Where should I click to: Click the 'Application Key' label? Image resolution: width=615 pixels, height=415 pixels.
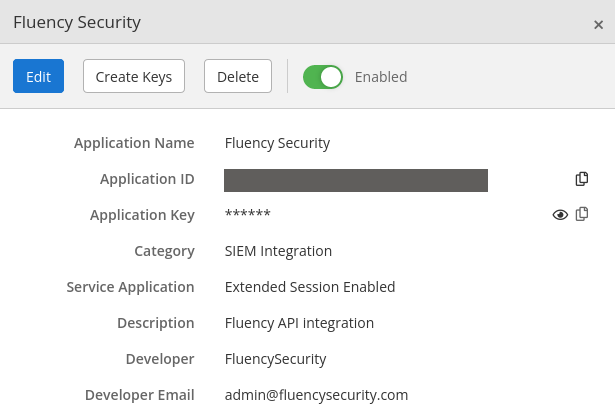tap(142, 215)
